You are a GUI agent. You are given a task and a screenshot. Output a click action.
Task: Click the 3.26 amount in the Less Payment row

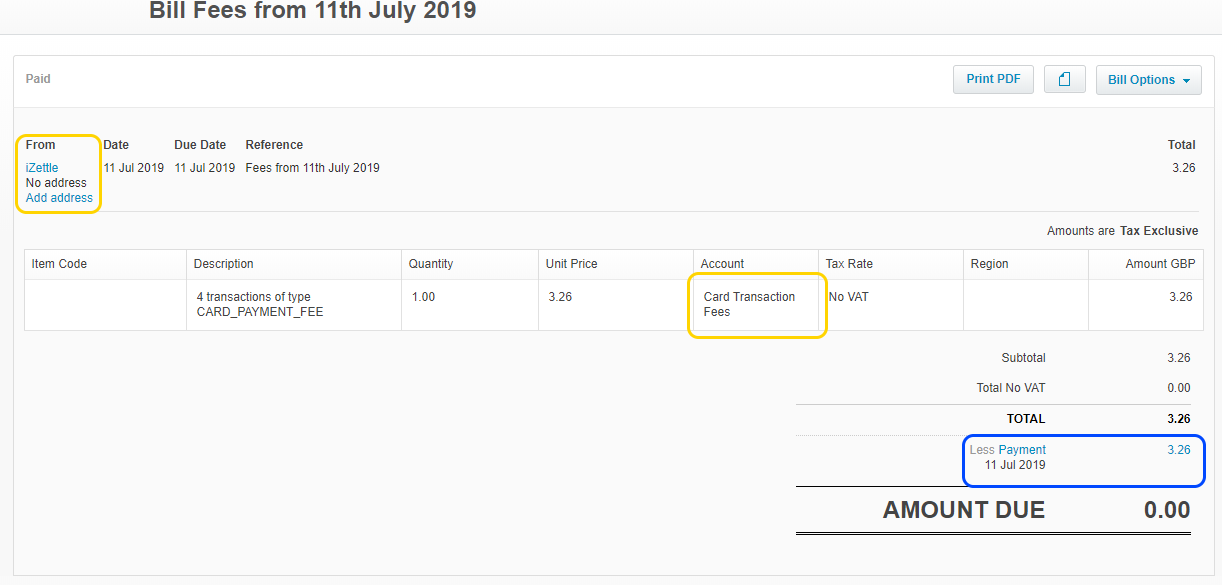(1179, 450)
